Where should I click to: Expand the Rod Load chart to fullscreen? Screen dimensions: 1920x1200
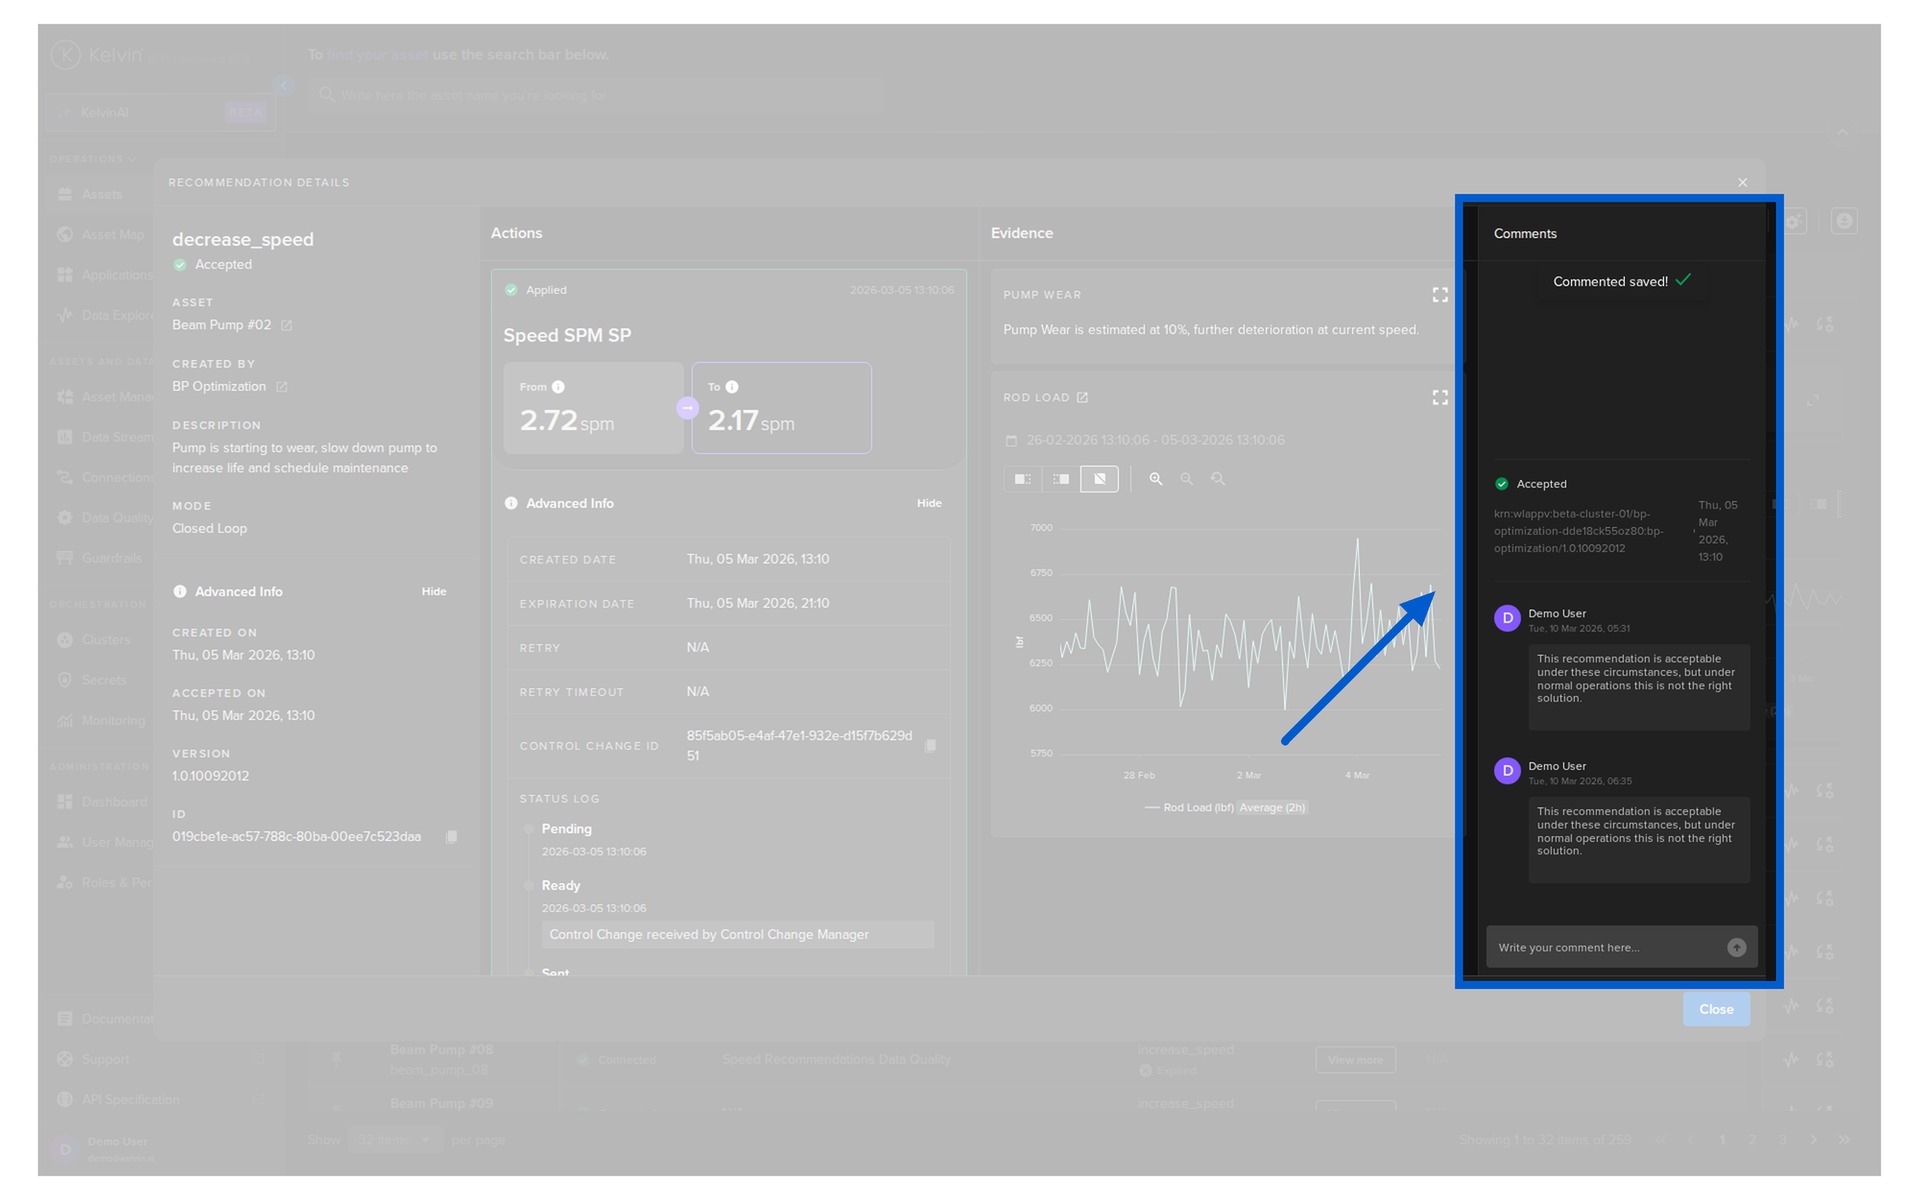click(1439, 398)
